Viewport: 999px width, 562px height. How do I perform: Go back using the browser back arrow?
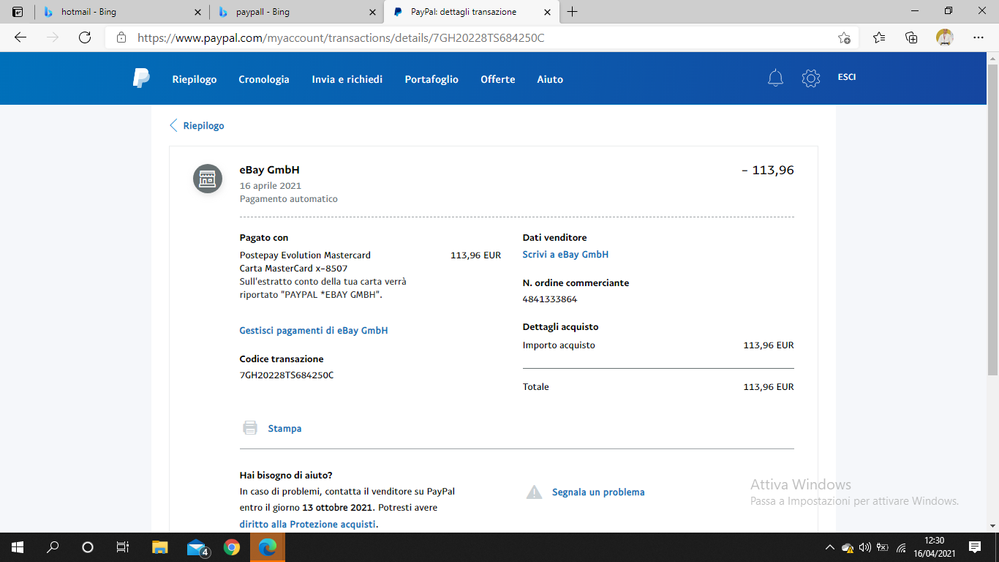20,38
